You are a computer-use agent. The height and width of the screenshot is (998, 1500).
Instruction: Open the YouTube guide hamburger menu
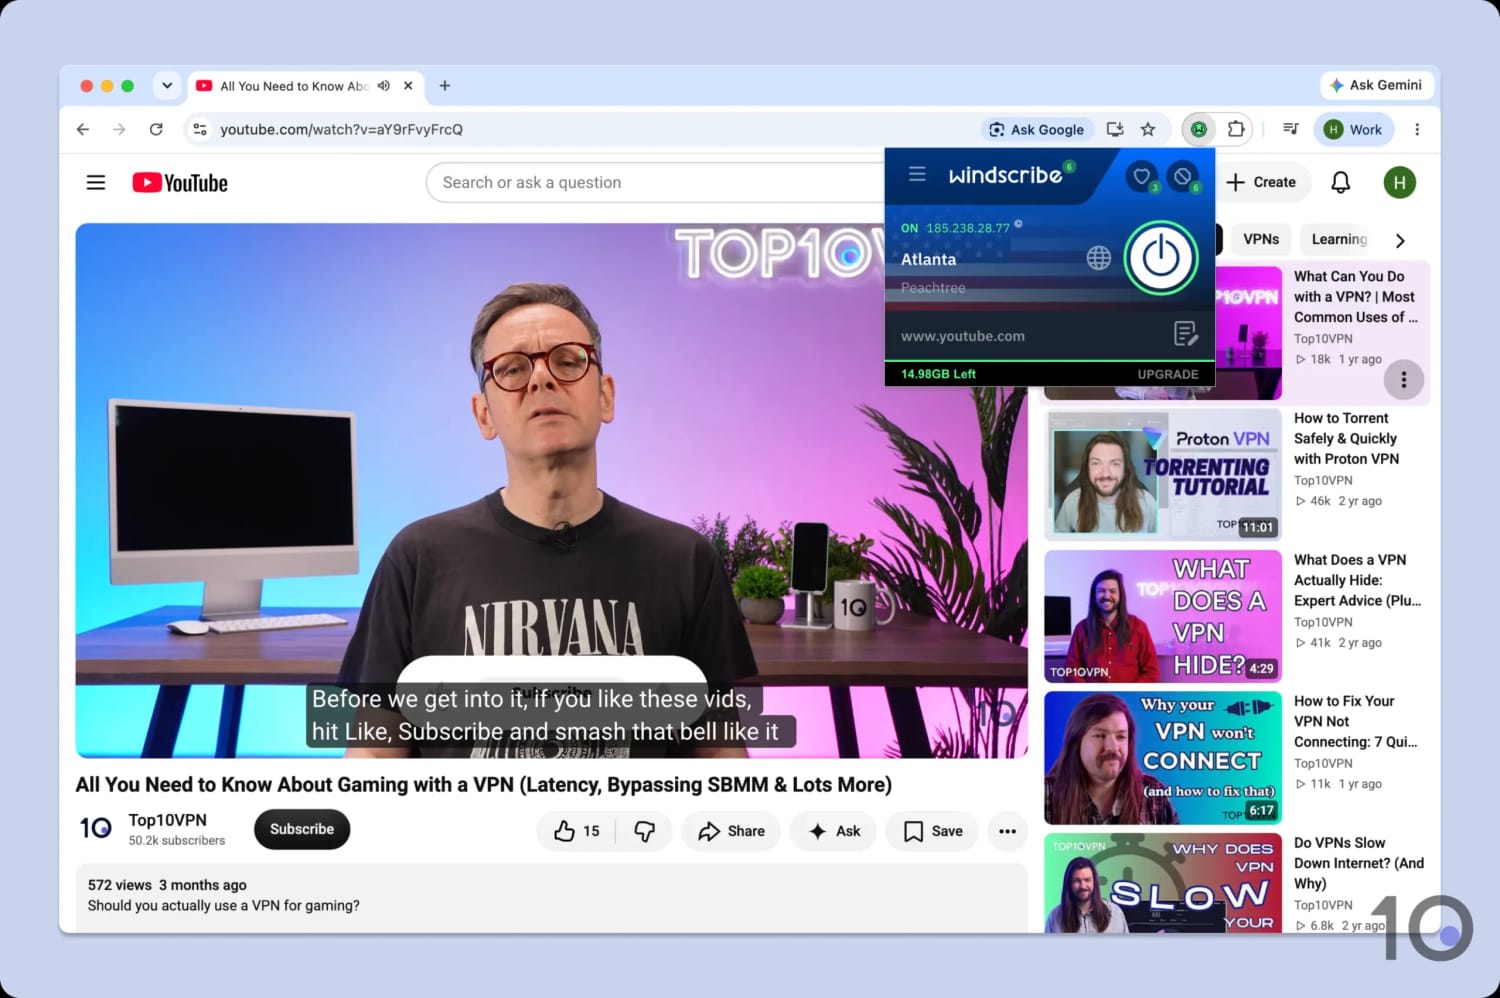click(x=96, y=182)
